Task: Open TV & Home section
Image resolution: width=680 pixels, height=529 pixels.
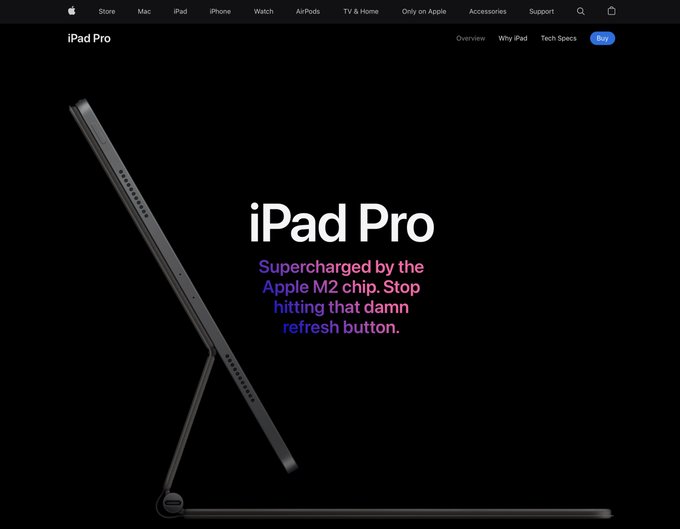Action: [x=361, y=11]
